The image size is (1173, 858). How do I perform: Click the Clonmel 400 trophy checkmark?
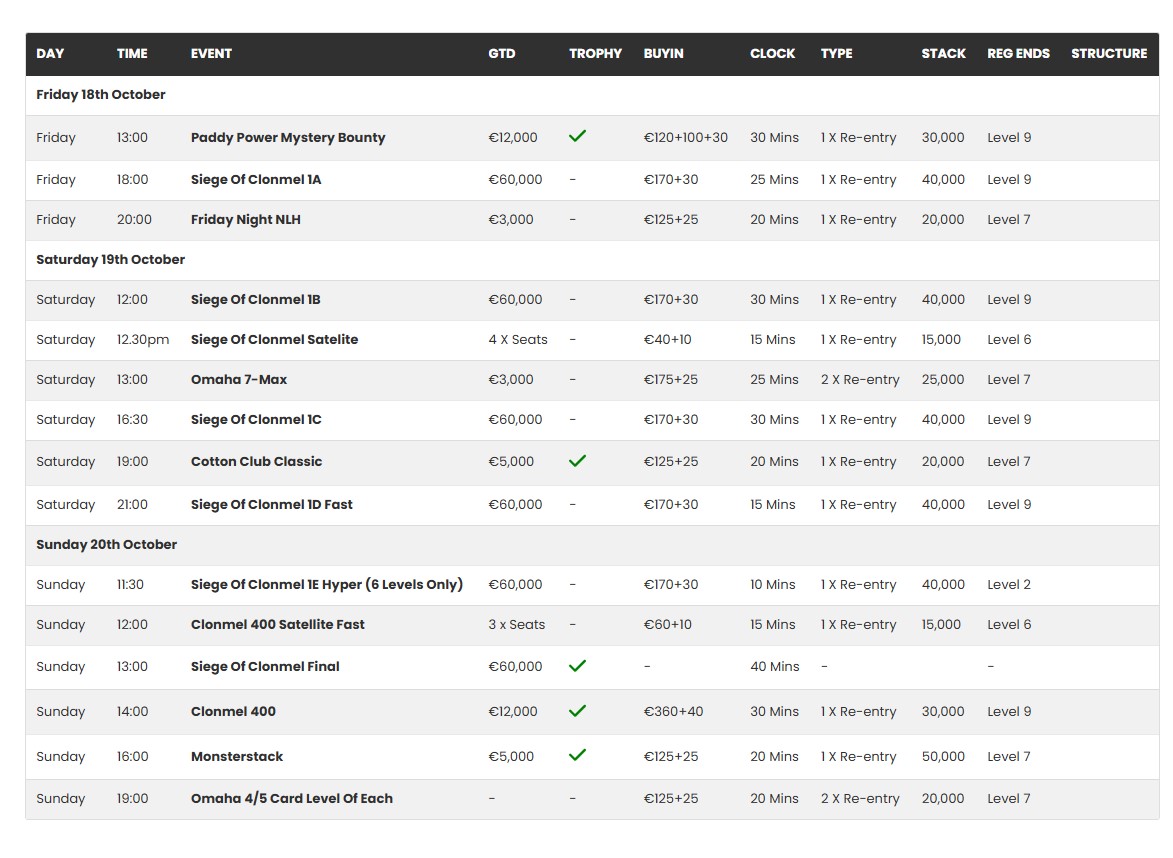(577, 711)
